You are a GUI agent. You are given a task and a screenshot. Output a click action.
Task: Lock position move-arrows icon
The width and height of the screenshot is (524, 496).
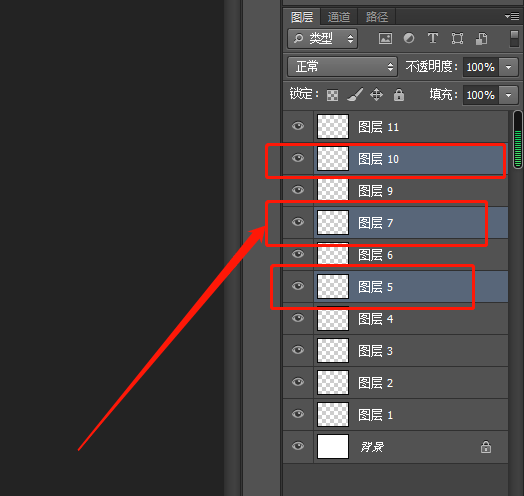tap(377, 95)
